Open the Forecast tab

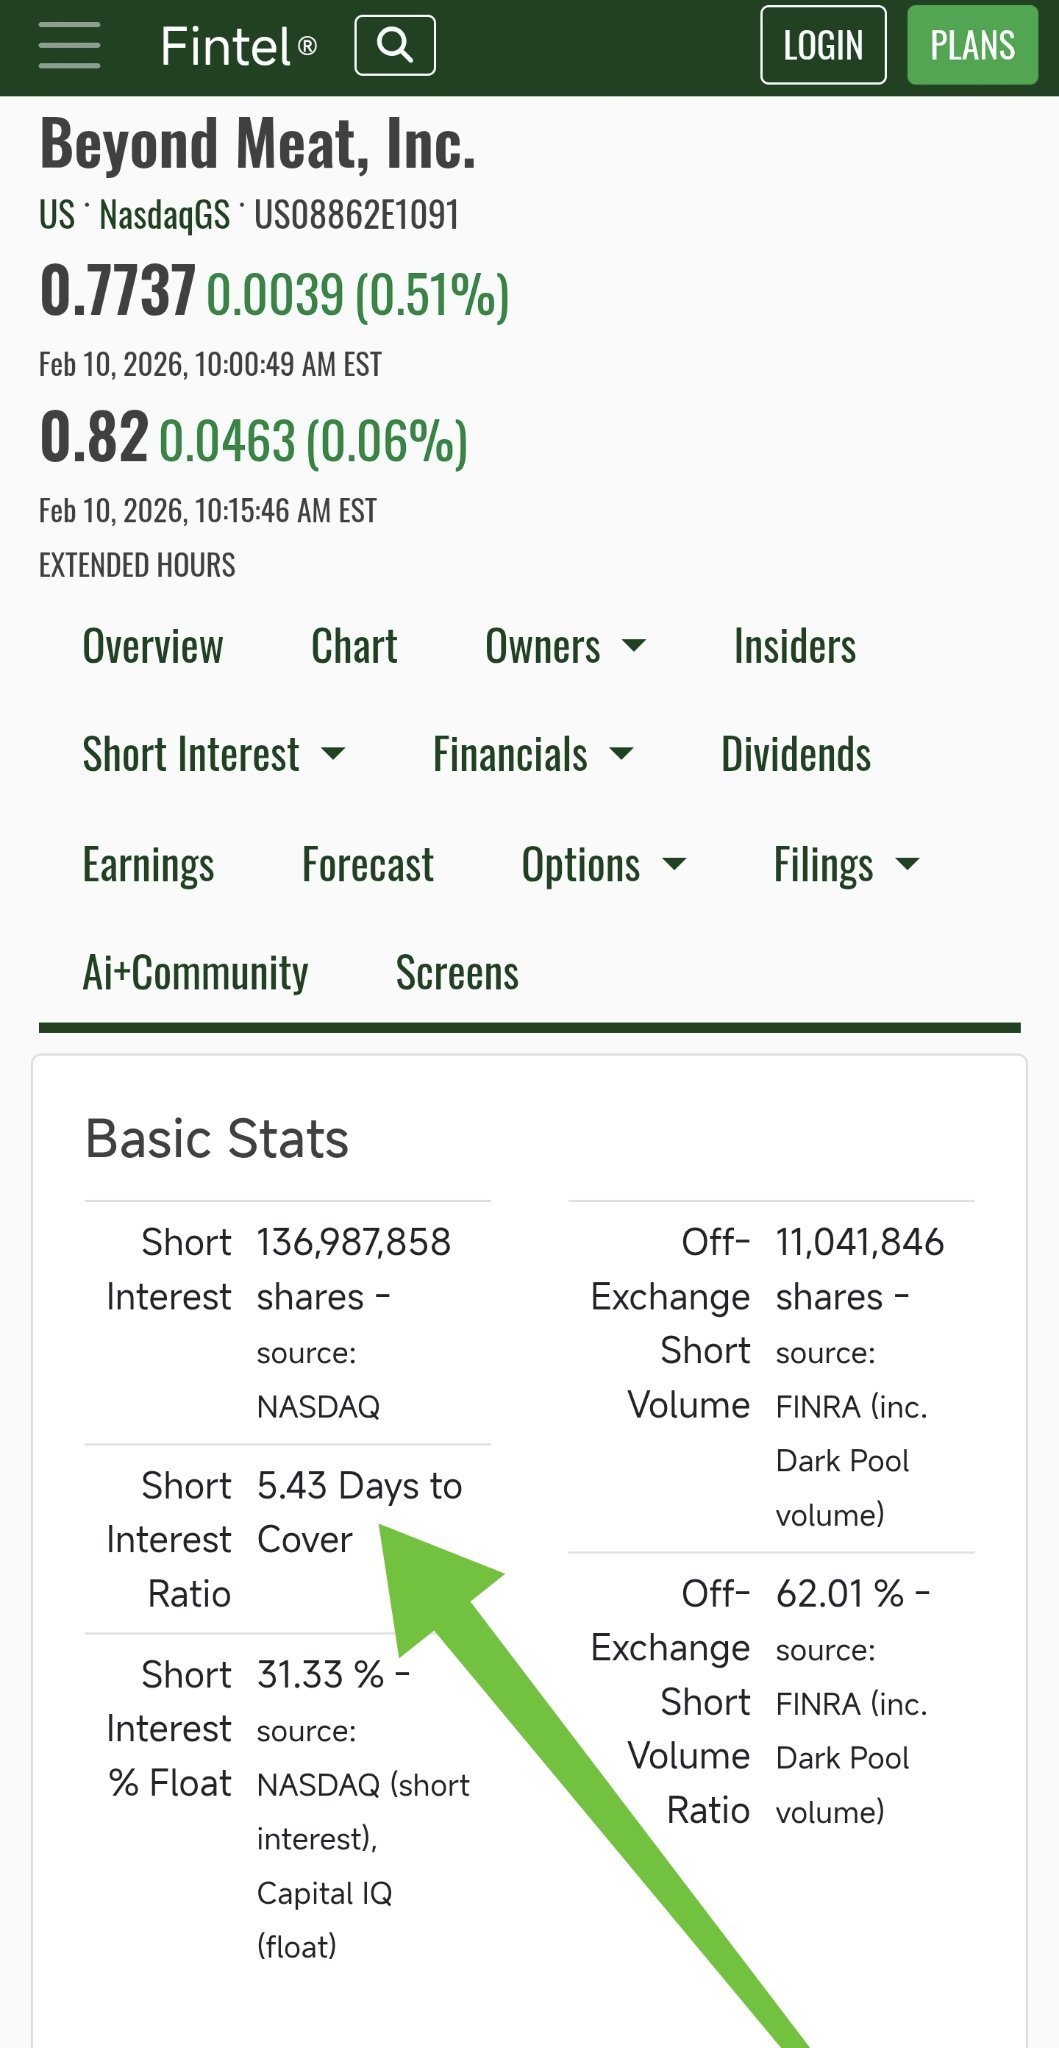[x=368, y=865]
